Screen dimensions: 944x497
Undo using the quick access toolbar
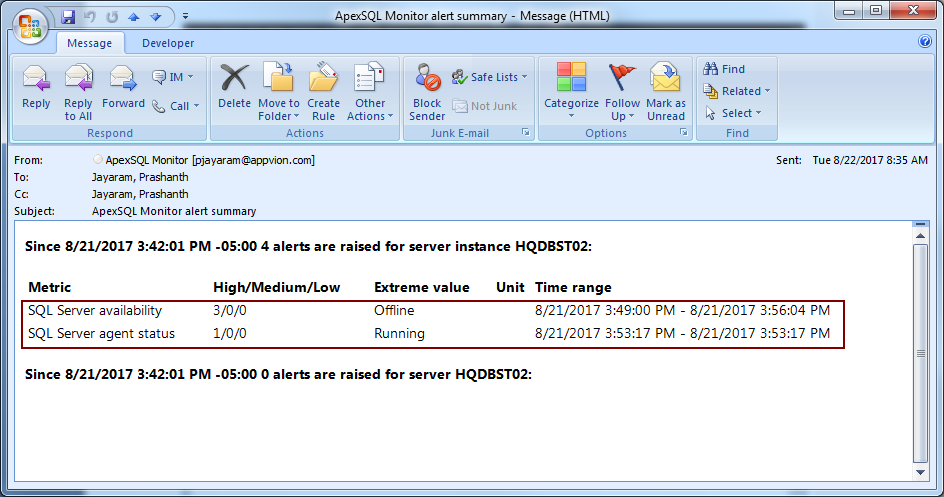point(90,17)
